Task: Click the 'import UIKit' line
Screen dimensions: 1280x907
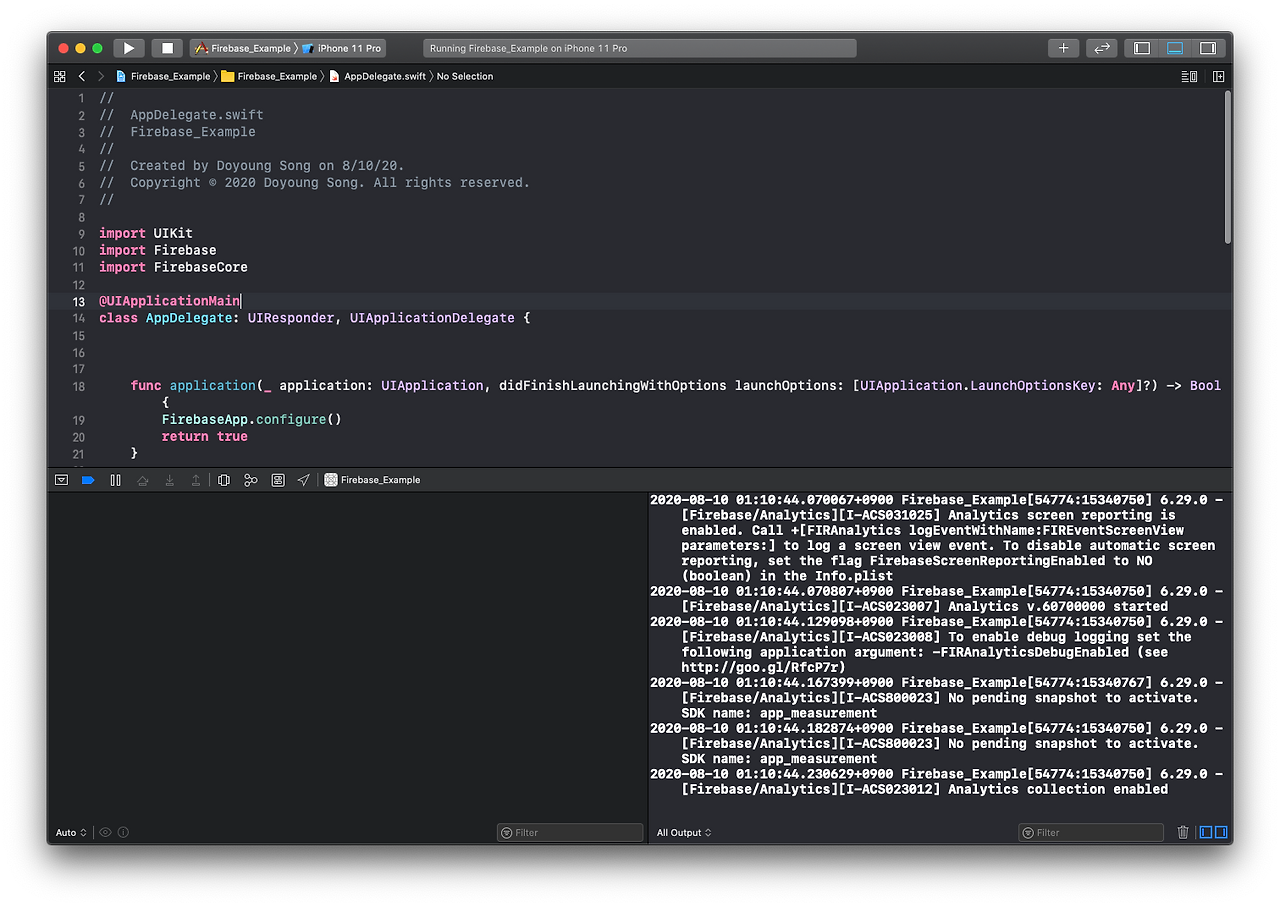Action: [146, 233]
